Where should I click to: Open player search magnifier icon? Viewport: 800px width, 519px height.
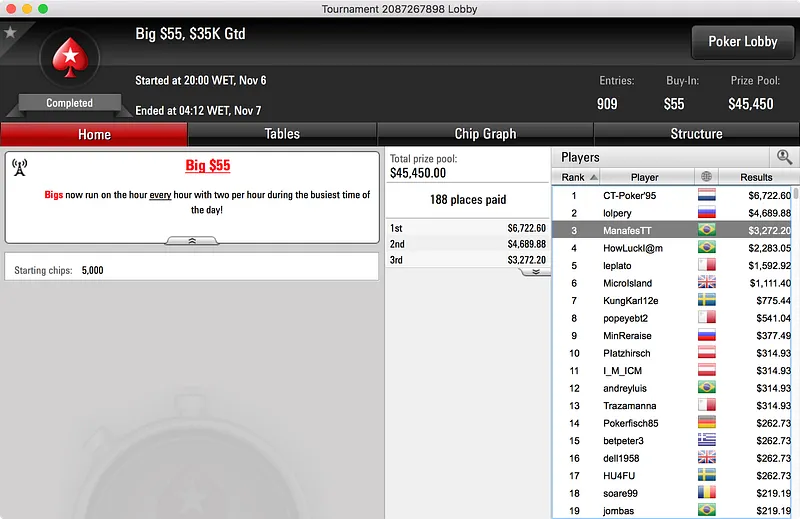[784, 157]
